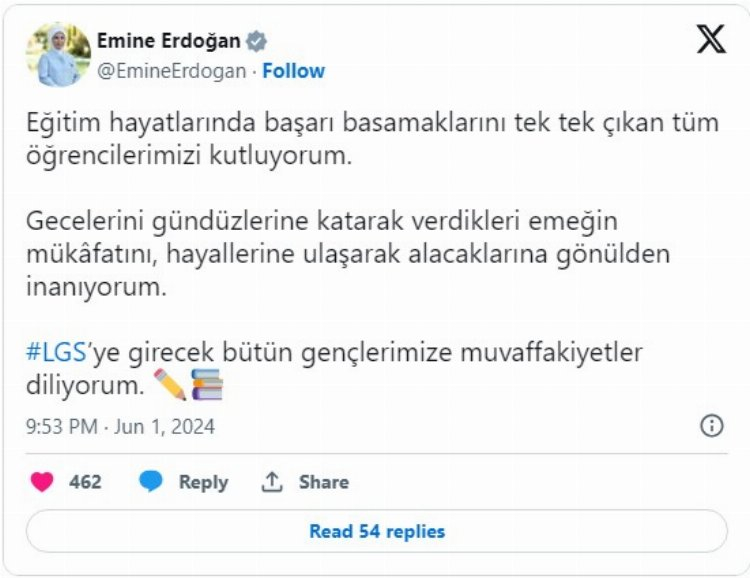
Task: Click the blue verified badge
Action: (258, 41)
